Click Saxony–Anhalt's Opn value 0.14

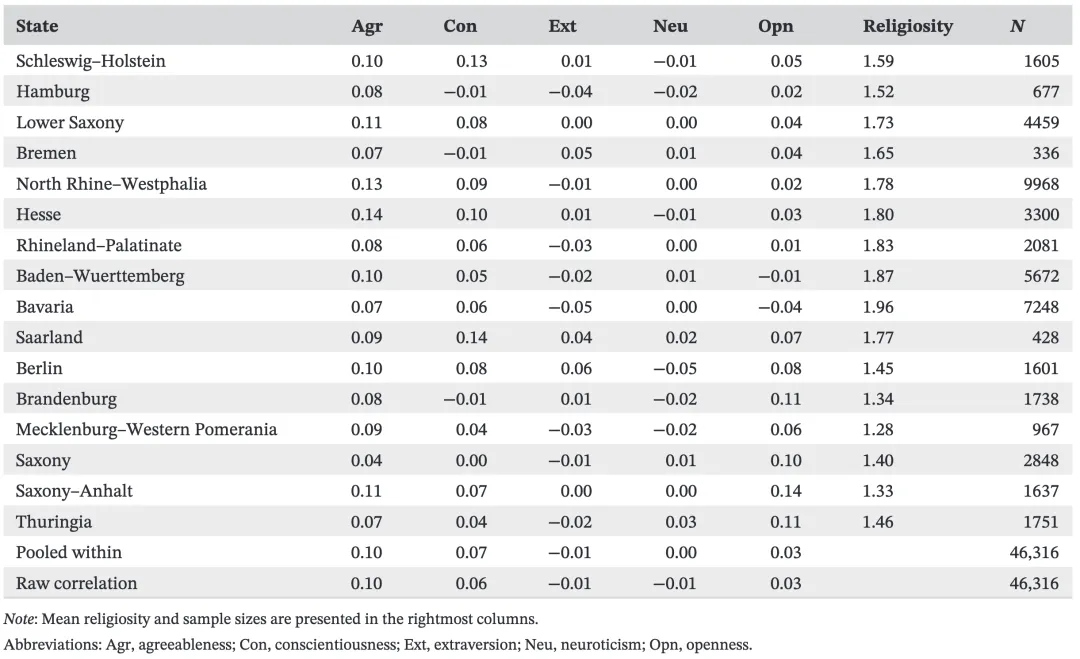pyautogui.click(x=786, y=491)
